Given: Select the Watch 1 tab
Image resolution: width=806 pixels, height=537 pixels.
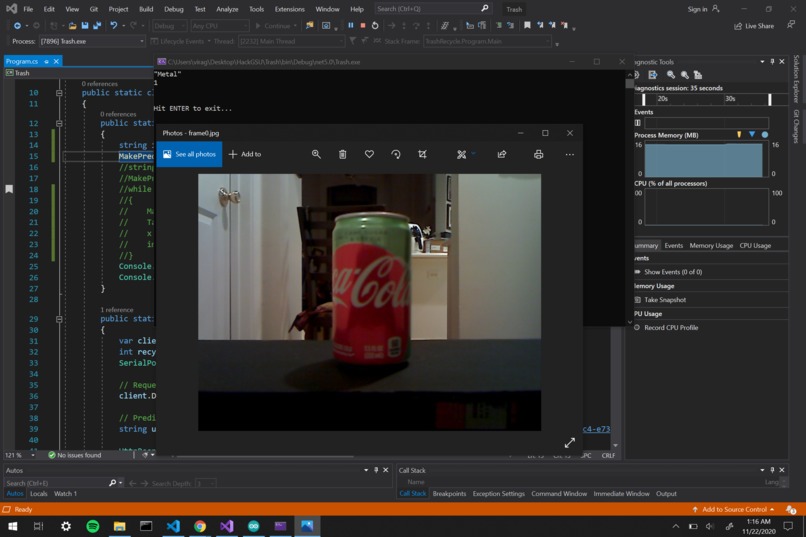Looking at the screenshot, I should pyautogui.click(x=65, y=493).
